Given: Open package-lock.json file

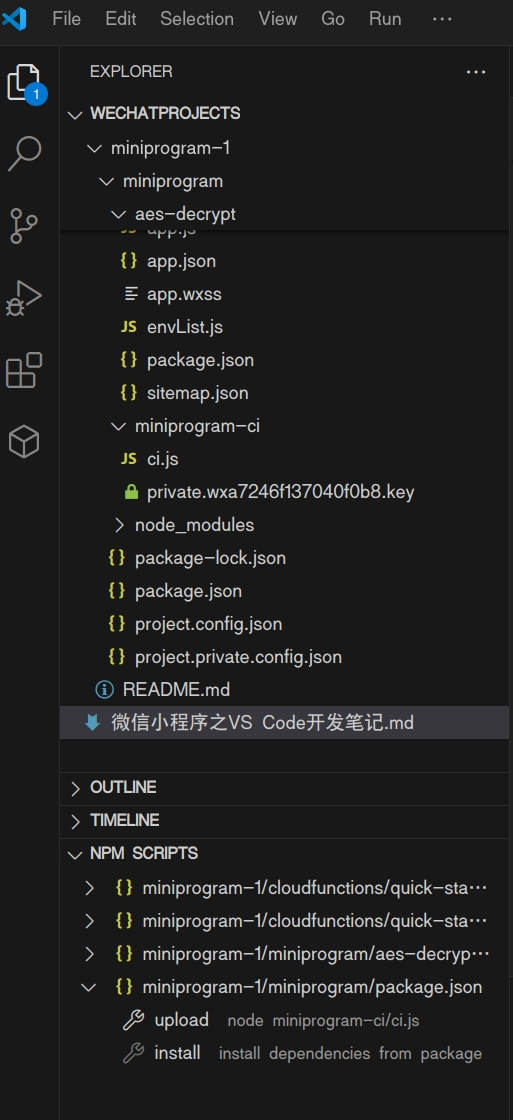Looking at the screenshot, I should (x=211, y=557).
